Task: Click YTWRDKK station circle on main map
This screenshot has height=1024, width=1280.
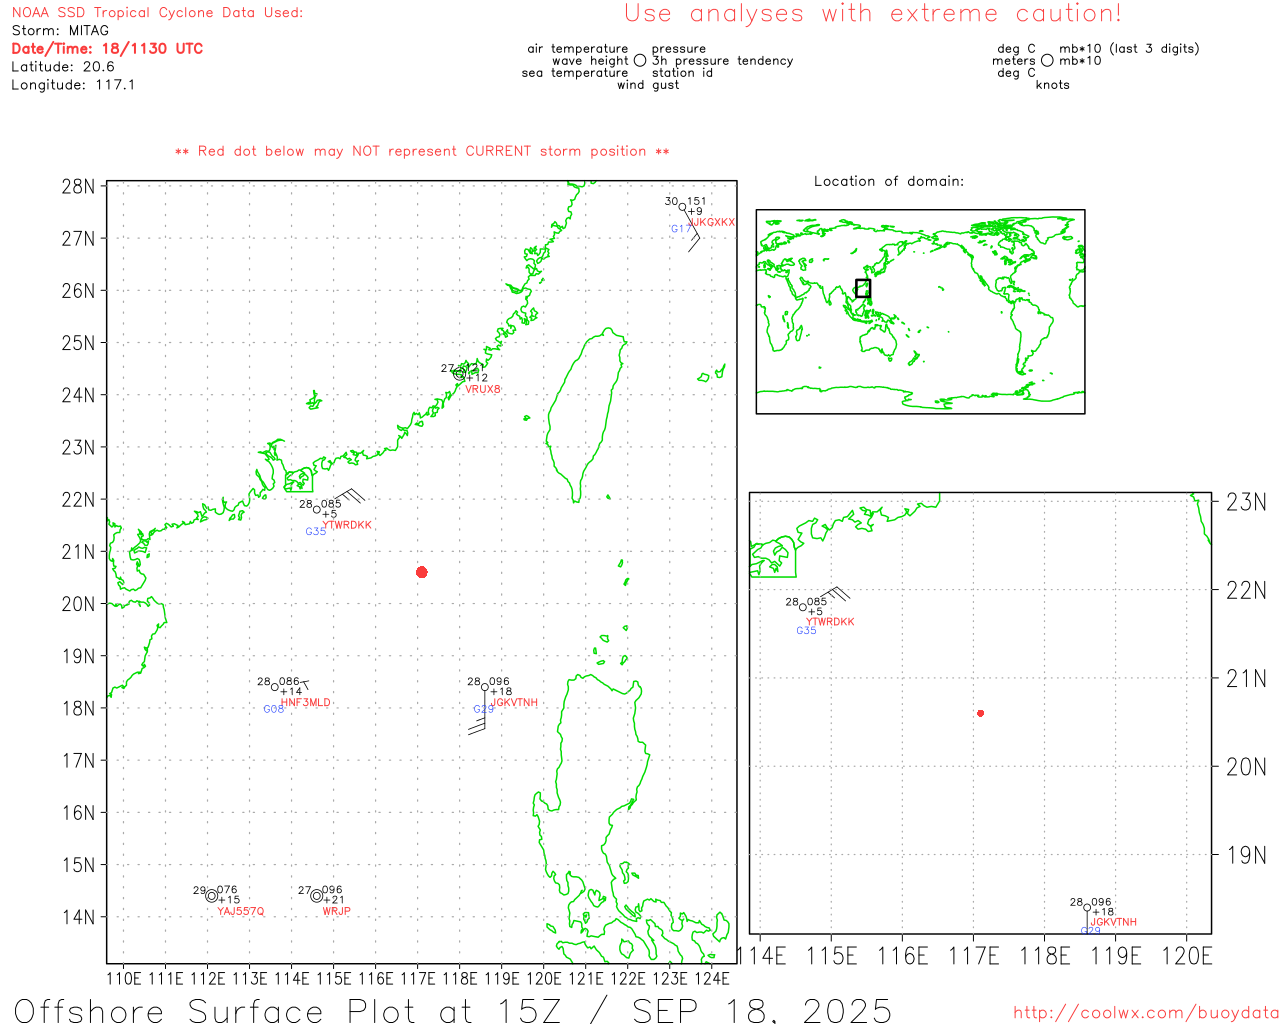Action: pyautogui.click(x=317, y=510)
